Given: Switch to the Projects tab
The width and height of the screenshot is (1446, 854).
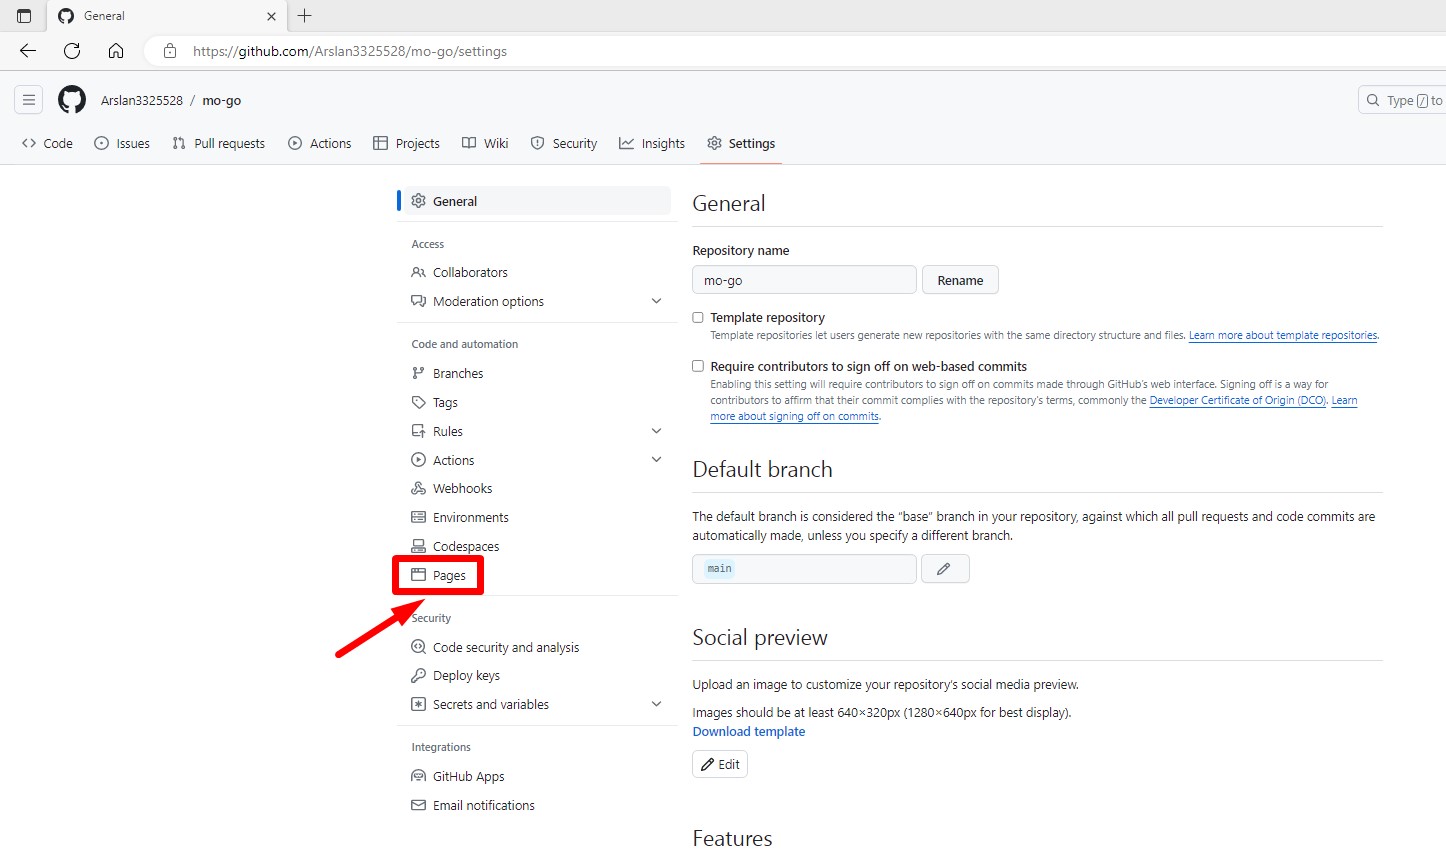Looking at the screenshot, I should click(x=406, y=143).
